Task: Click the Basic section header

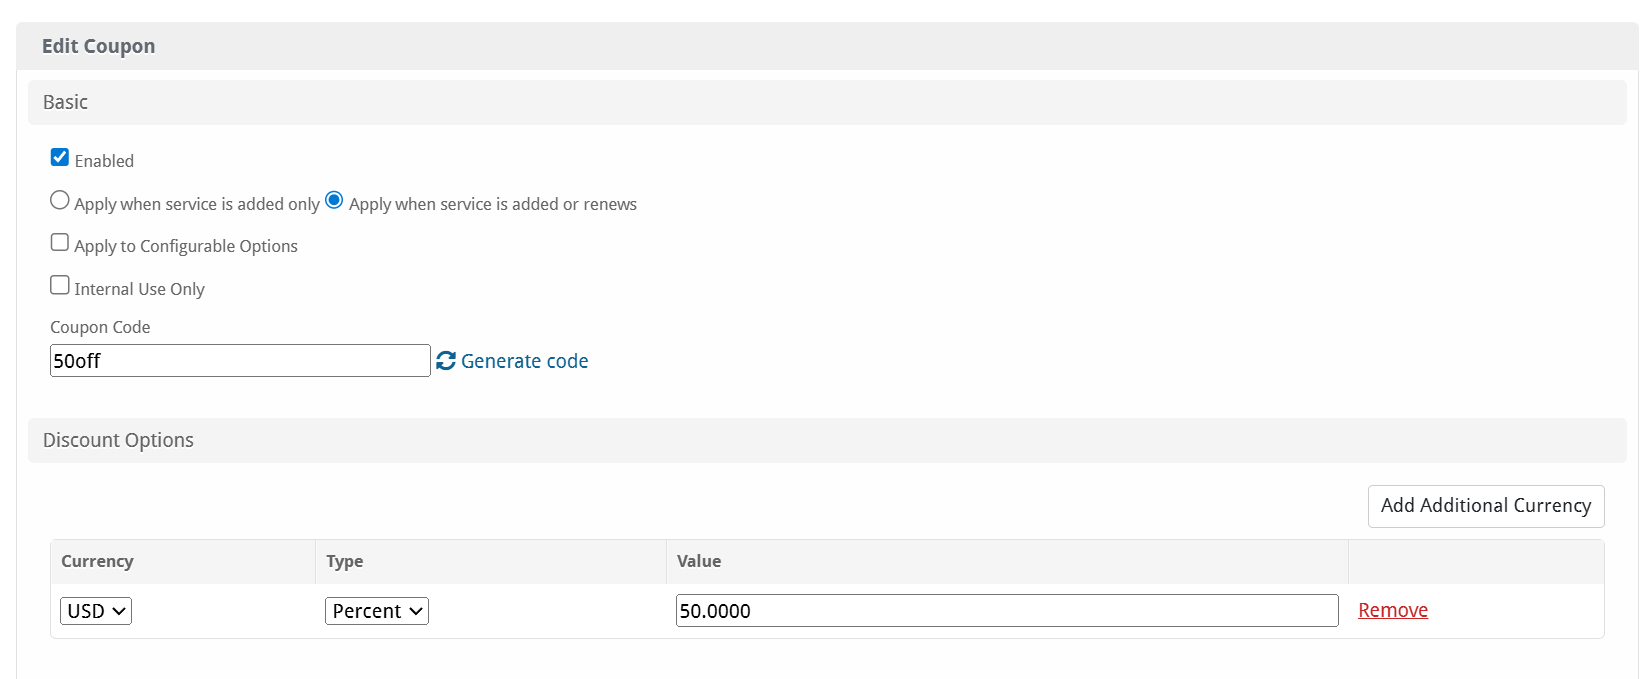Action: pyautogui.click(x=66, y=102)
